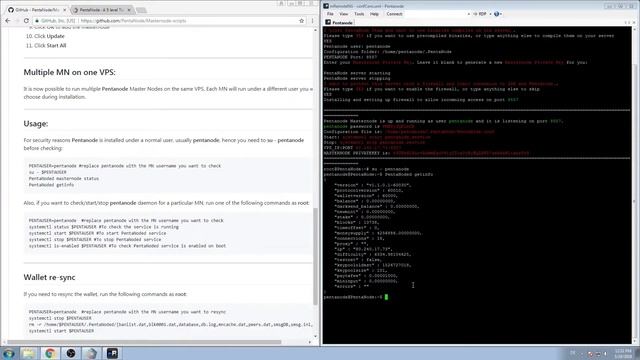
Task: Click the 'systemctl is-enabled $PENTAUSER' code line
Action: point(127,246)
